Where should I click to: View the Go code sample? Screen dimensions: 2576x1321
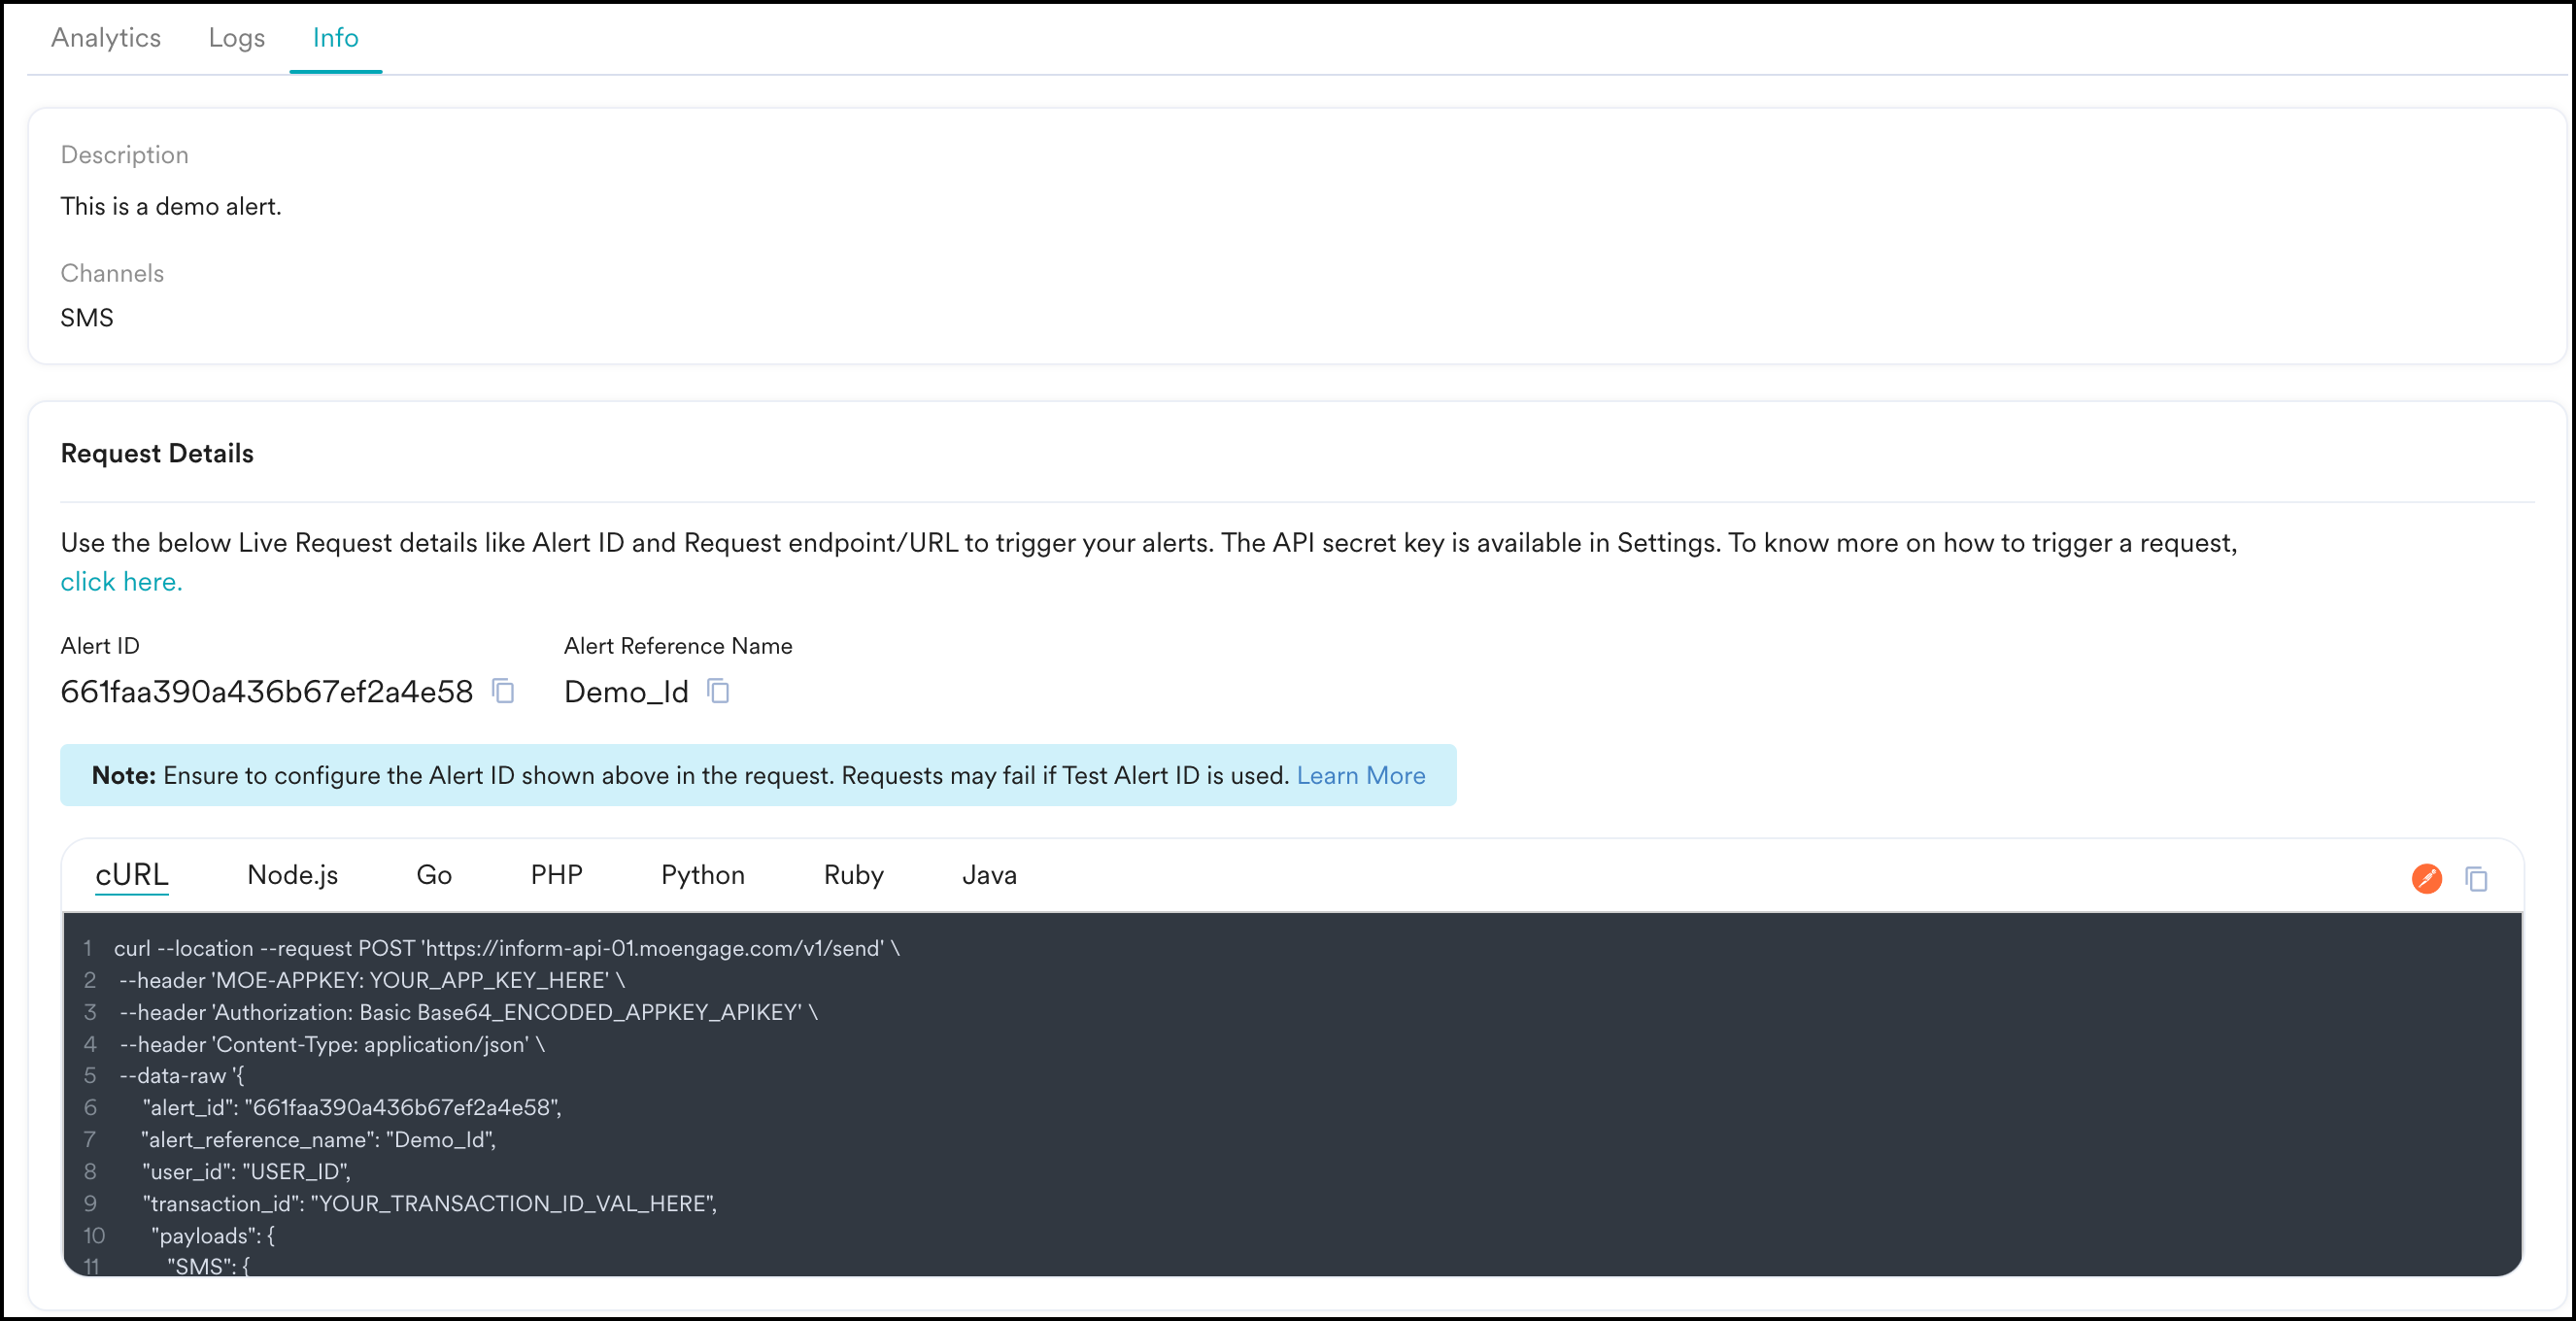pyautogui.click(x=433, y=875)
